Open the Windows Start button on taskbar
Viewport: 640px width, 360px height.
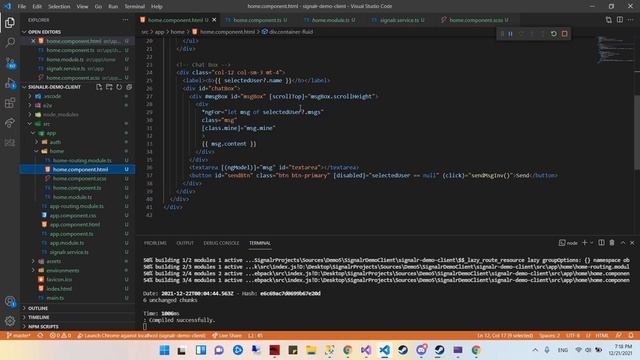pyautogui.click(x=164, y=350)
